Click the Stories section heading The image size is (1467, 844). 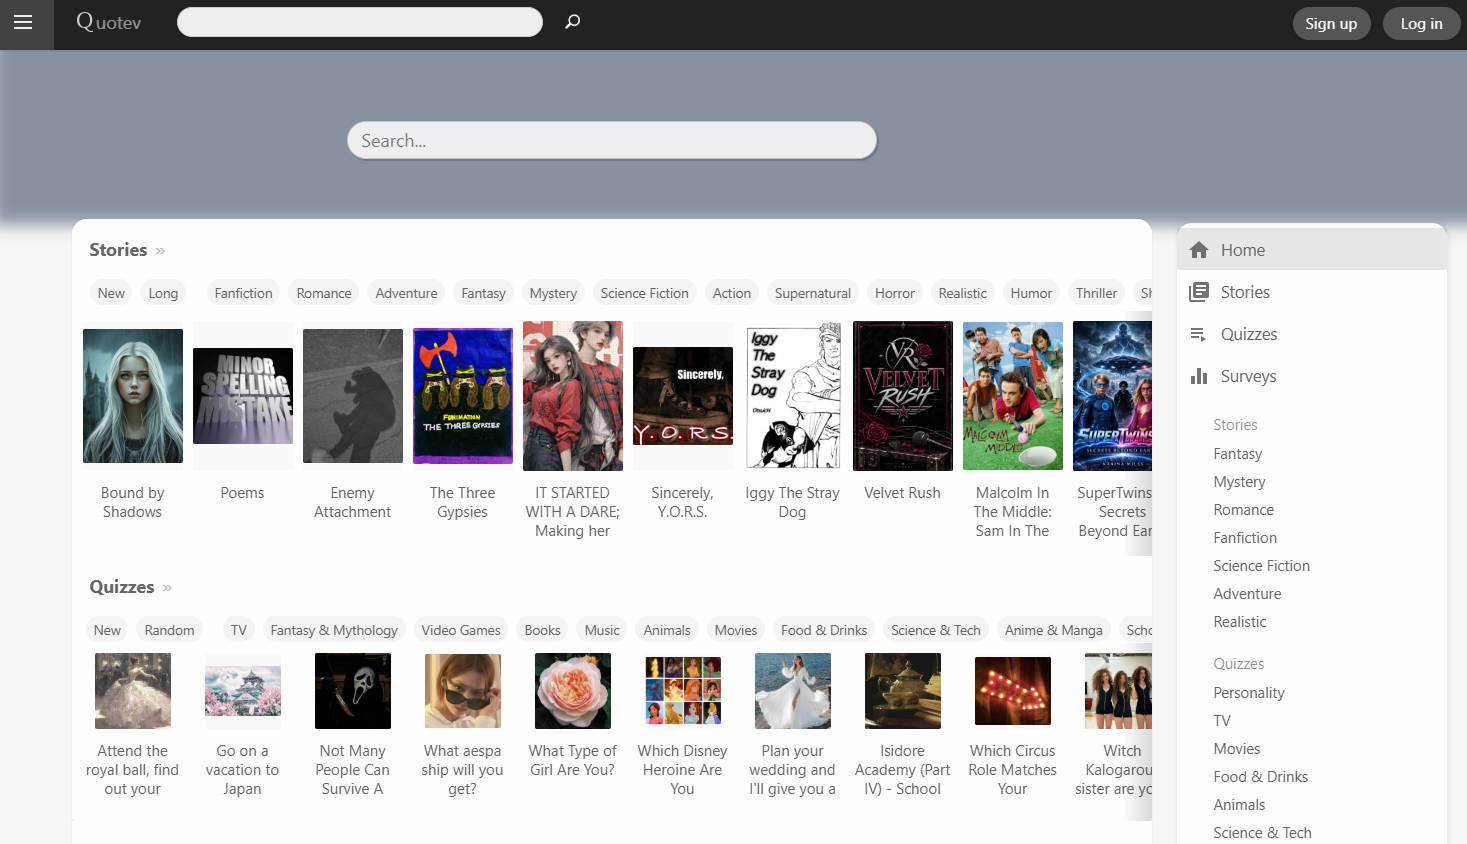pos(118,250)
